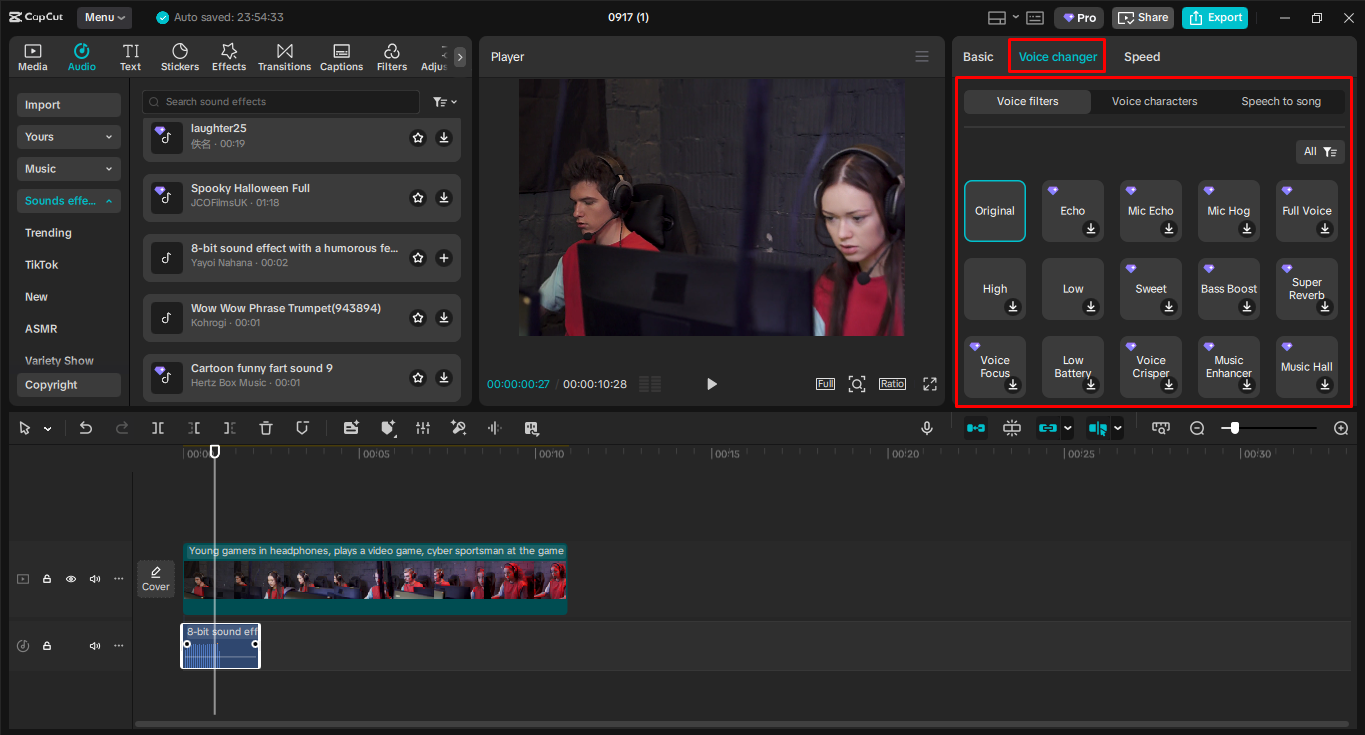Open the All filter dropdown above voice filters
The height and width of the screenshot is (735, 1365).
pyautogui.click(x=1320, y=151)
